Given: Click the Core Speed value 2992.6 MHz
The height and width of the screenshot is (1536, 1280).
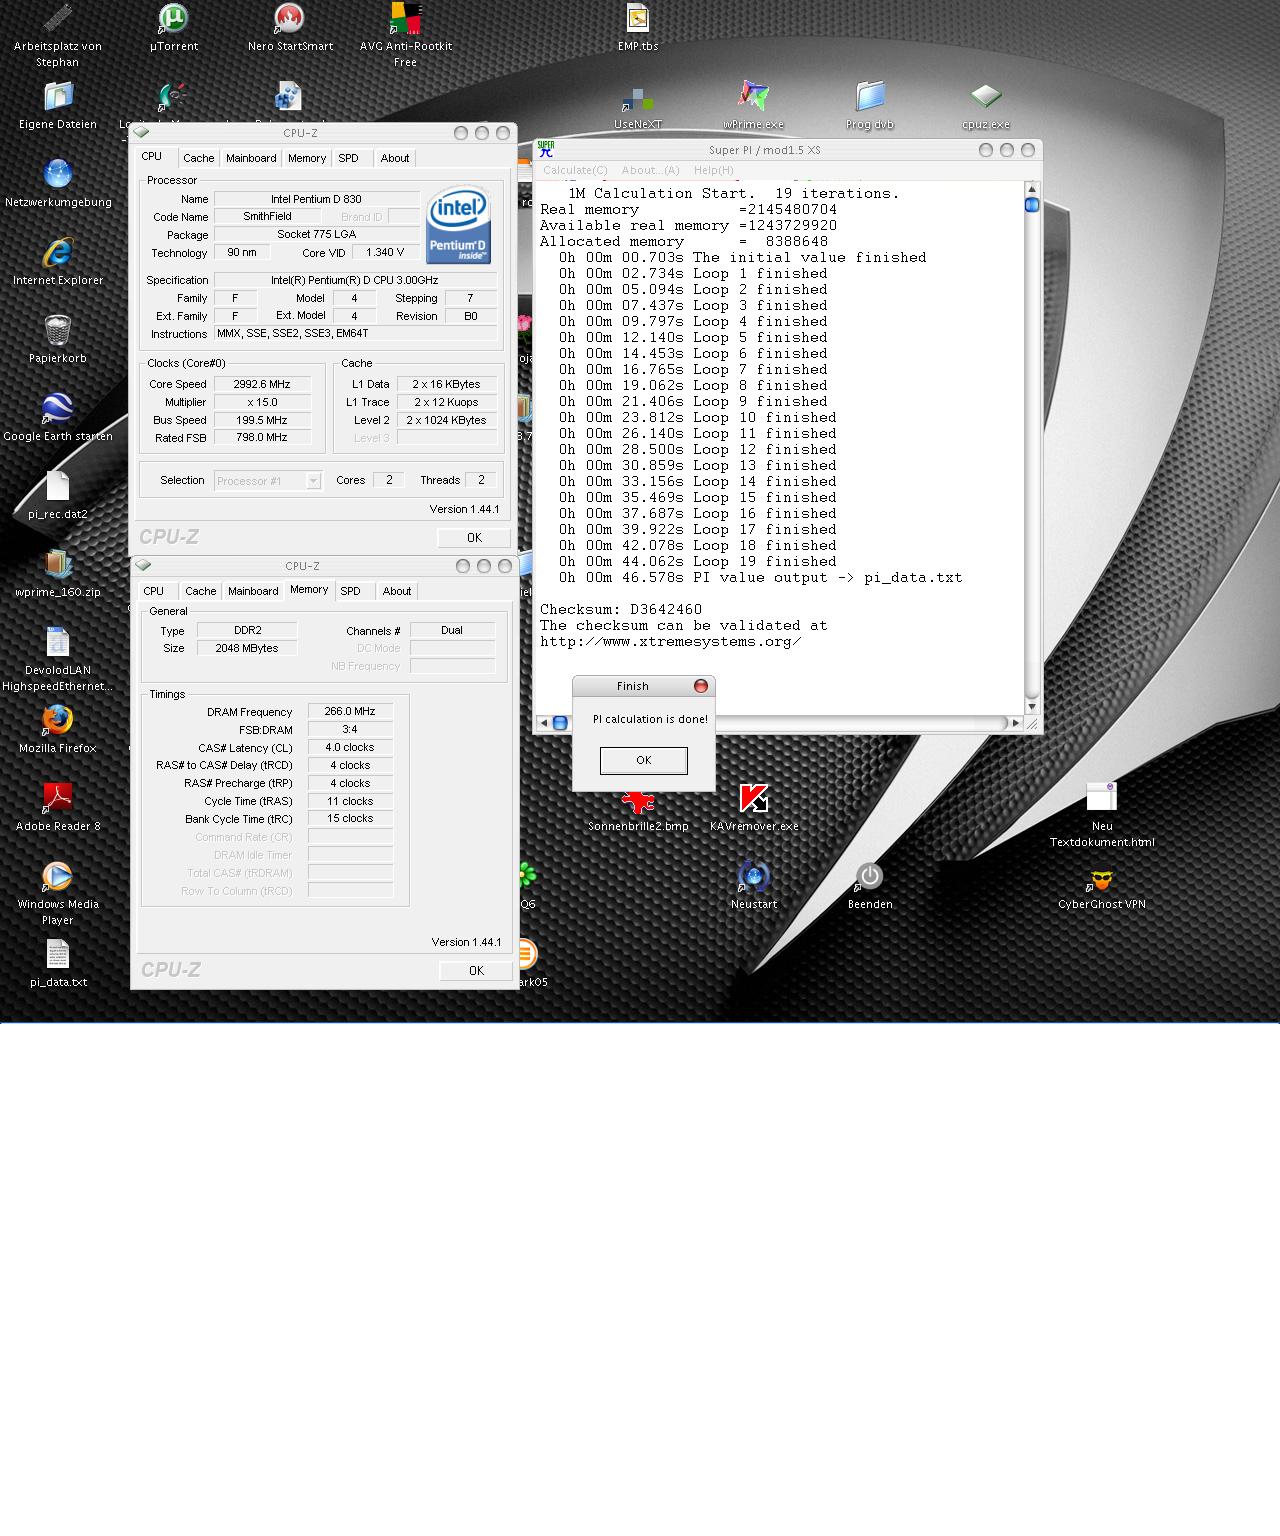Looking at the screenshot, I should coord(262,384).
